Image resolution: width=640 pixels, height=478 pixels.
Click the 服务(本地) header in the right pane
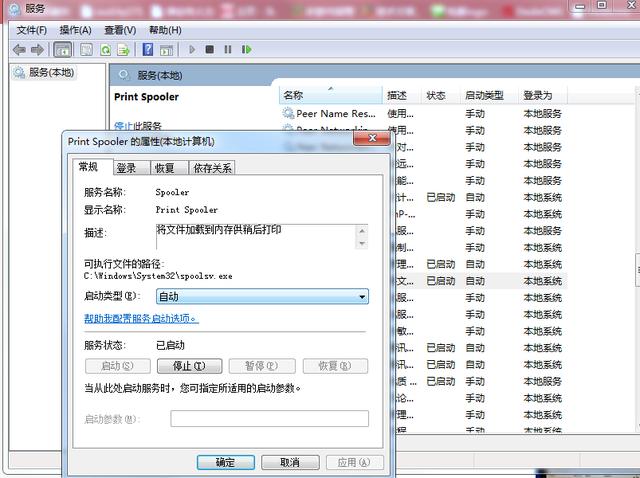(x=160, y=75)
